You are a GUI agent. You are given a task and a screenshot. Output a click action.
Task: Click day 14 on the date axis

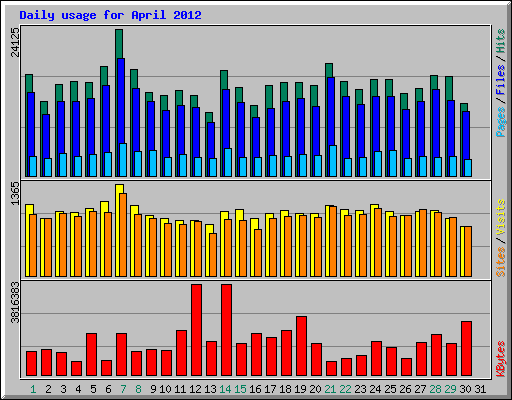(x=225, y=389)
